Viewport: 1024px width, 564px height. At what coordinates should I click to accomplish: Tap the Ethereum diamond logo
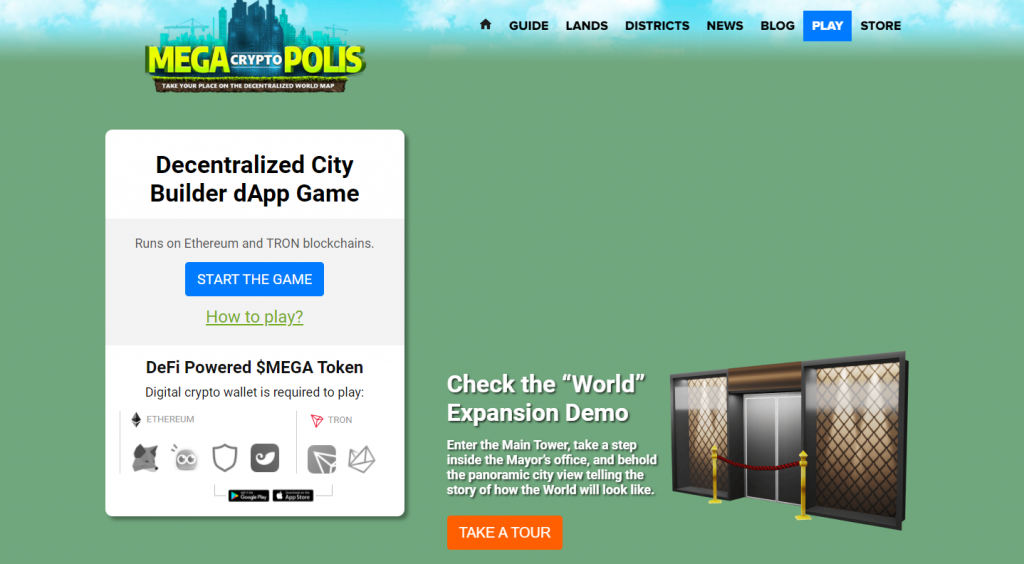tap(136, 419)
